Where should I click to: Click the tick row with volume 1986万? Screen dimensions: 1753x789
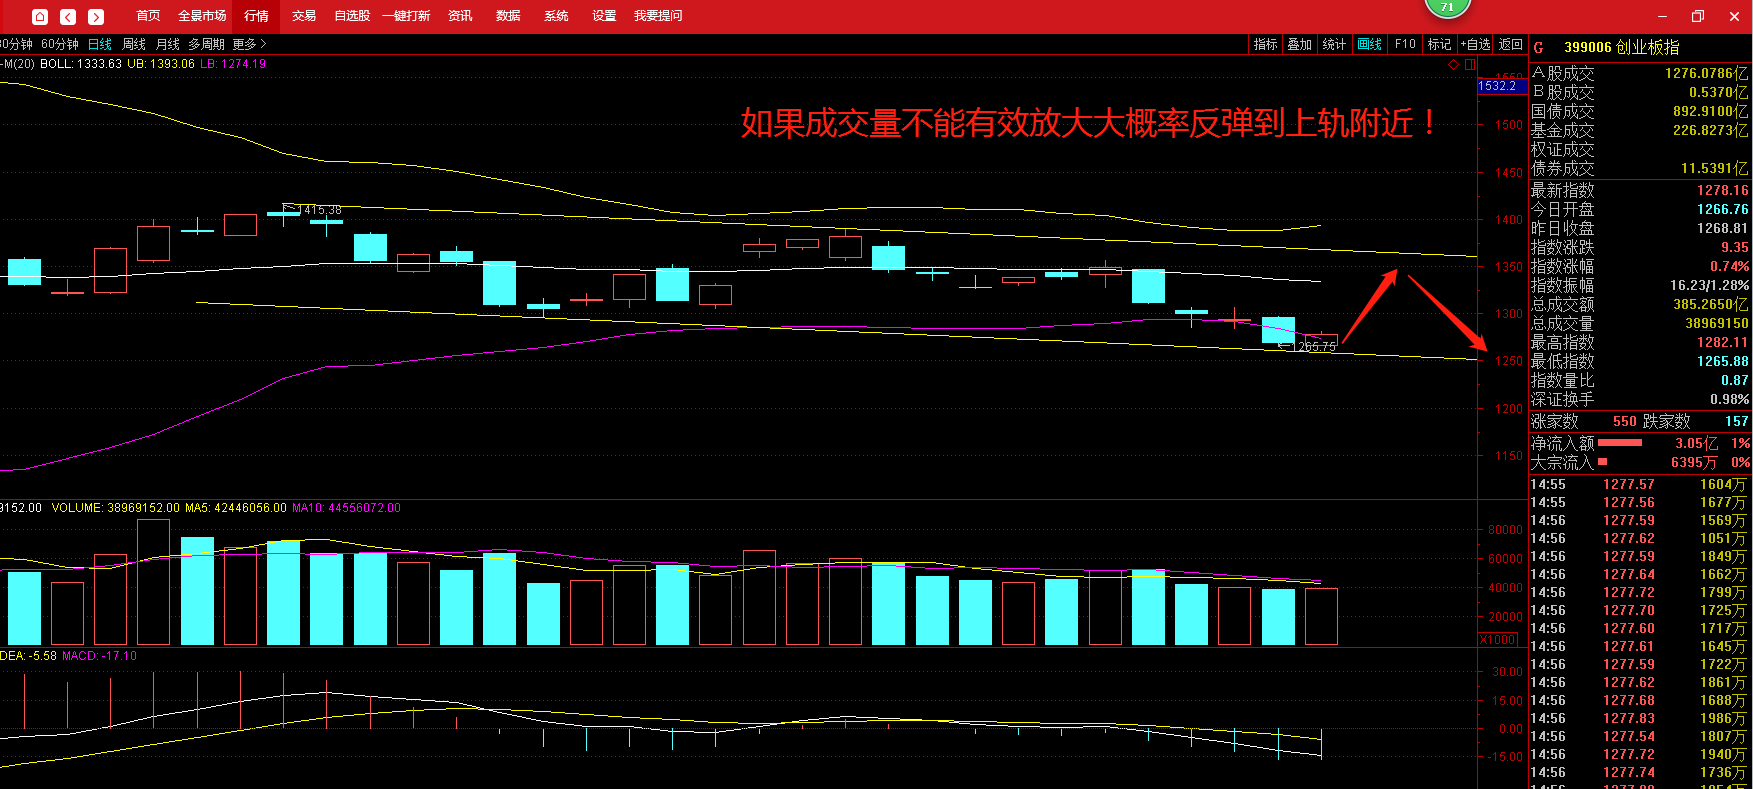(x=1640, y=718)
